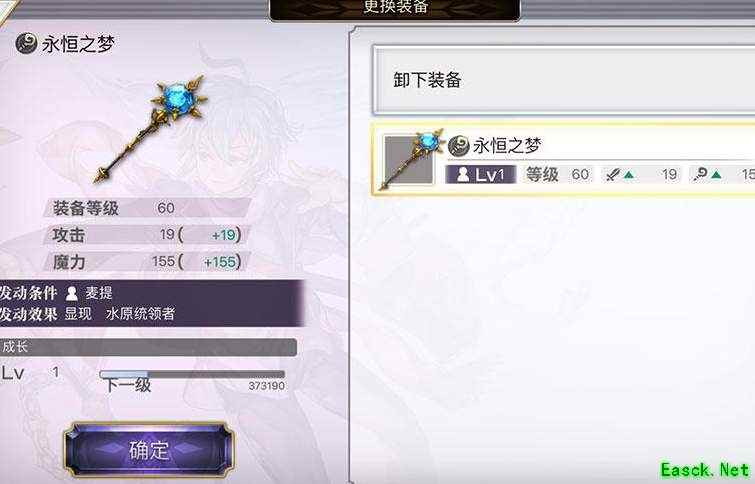Click the swirl icon in the equipment list row

click(458, 145)
